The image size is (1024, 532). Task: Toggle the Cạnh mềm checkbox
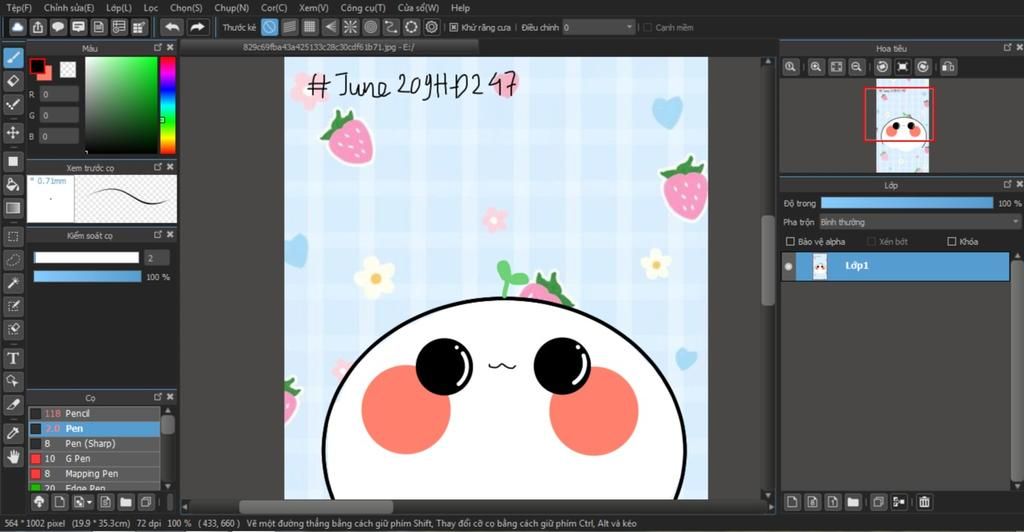tap(648, 27)
